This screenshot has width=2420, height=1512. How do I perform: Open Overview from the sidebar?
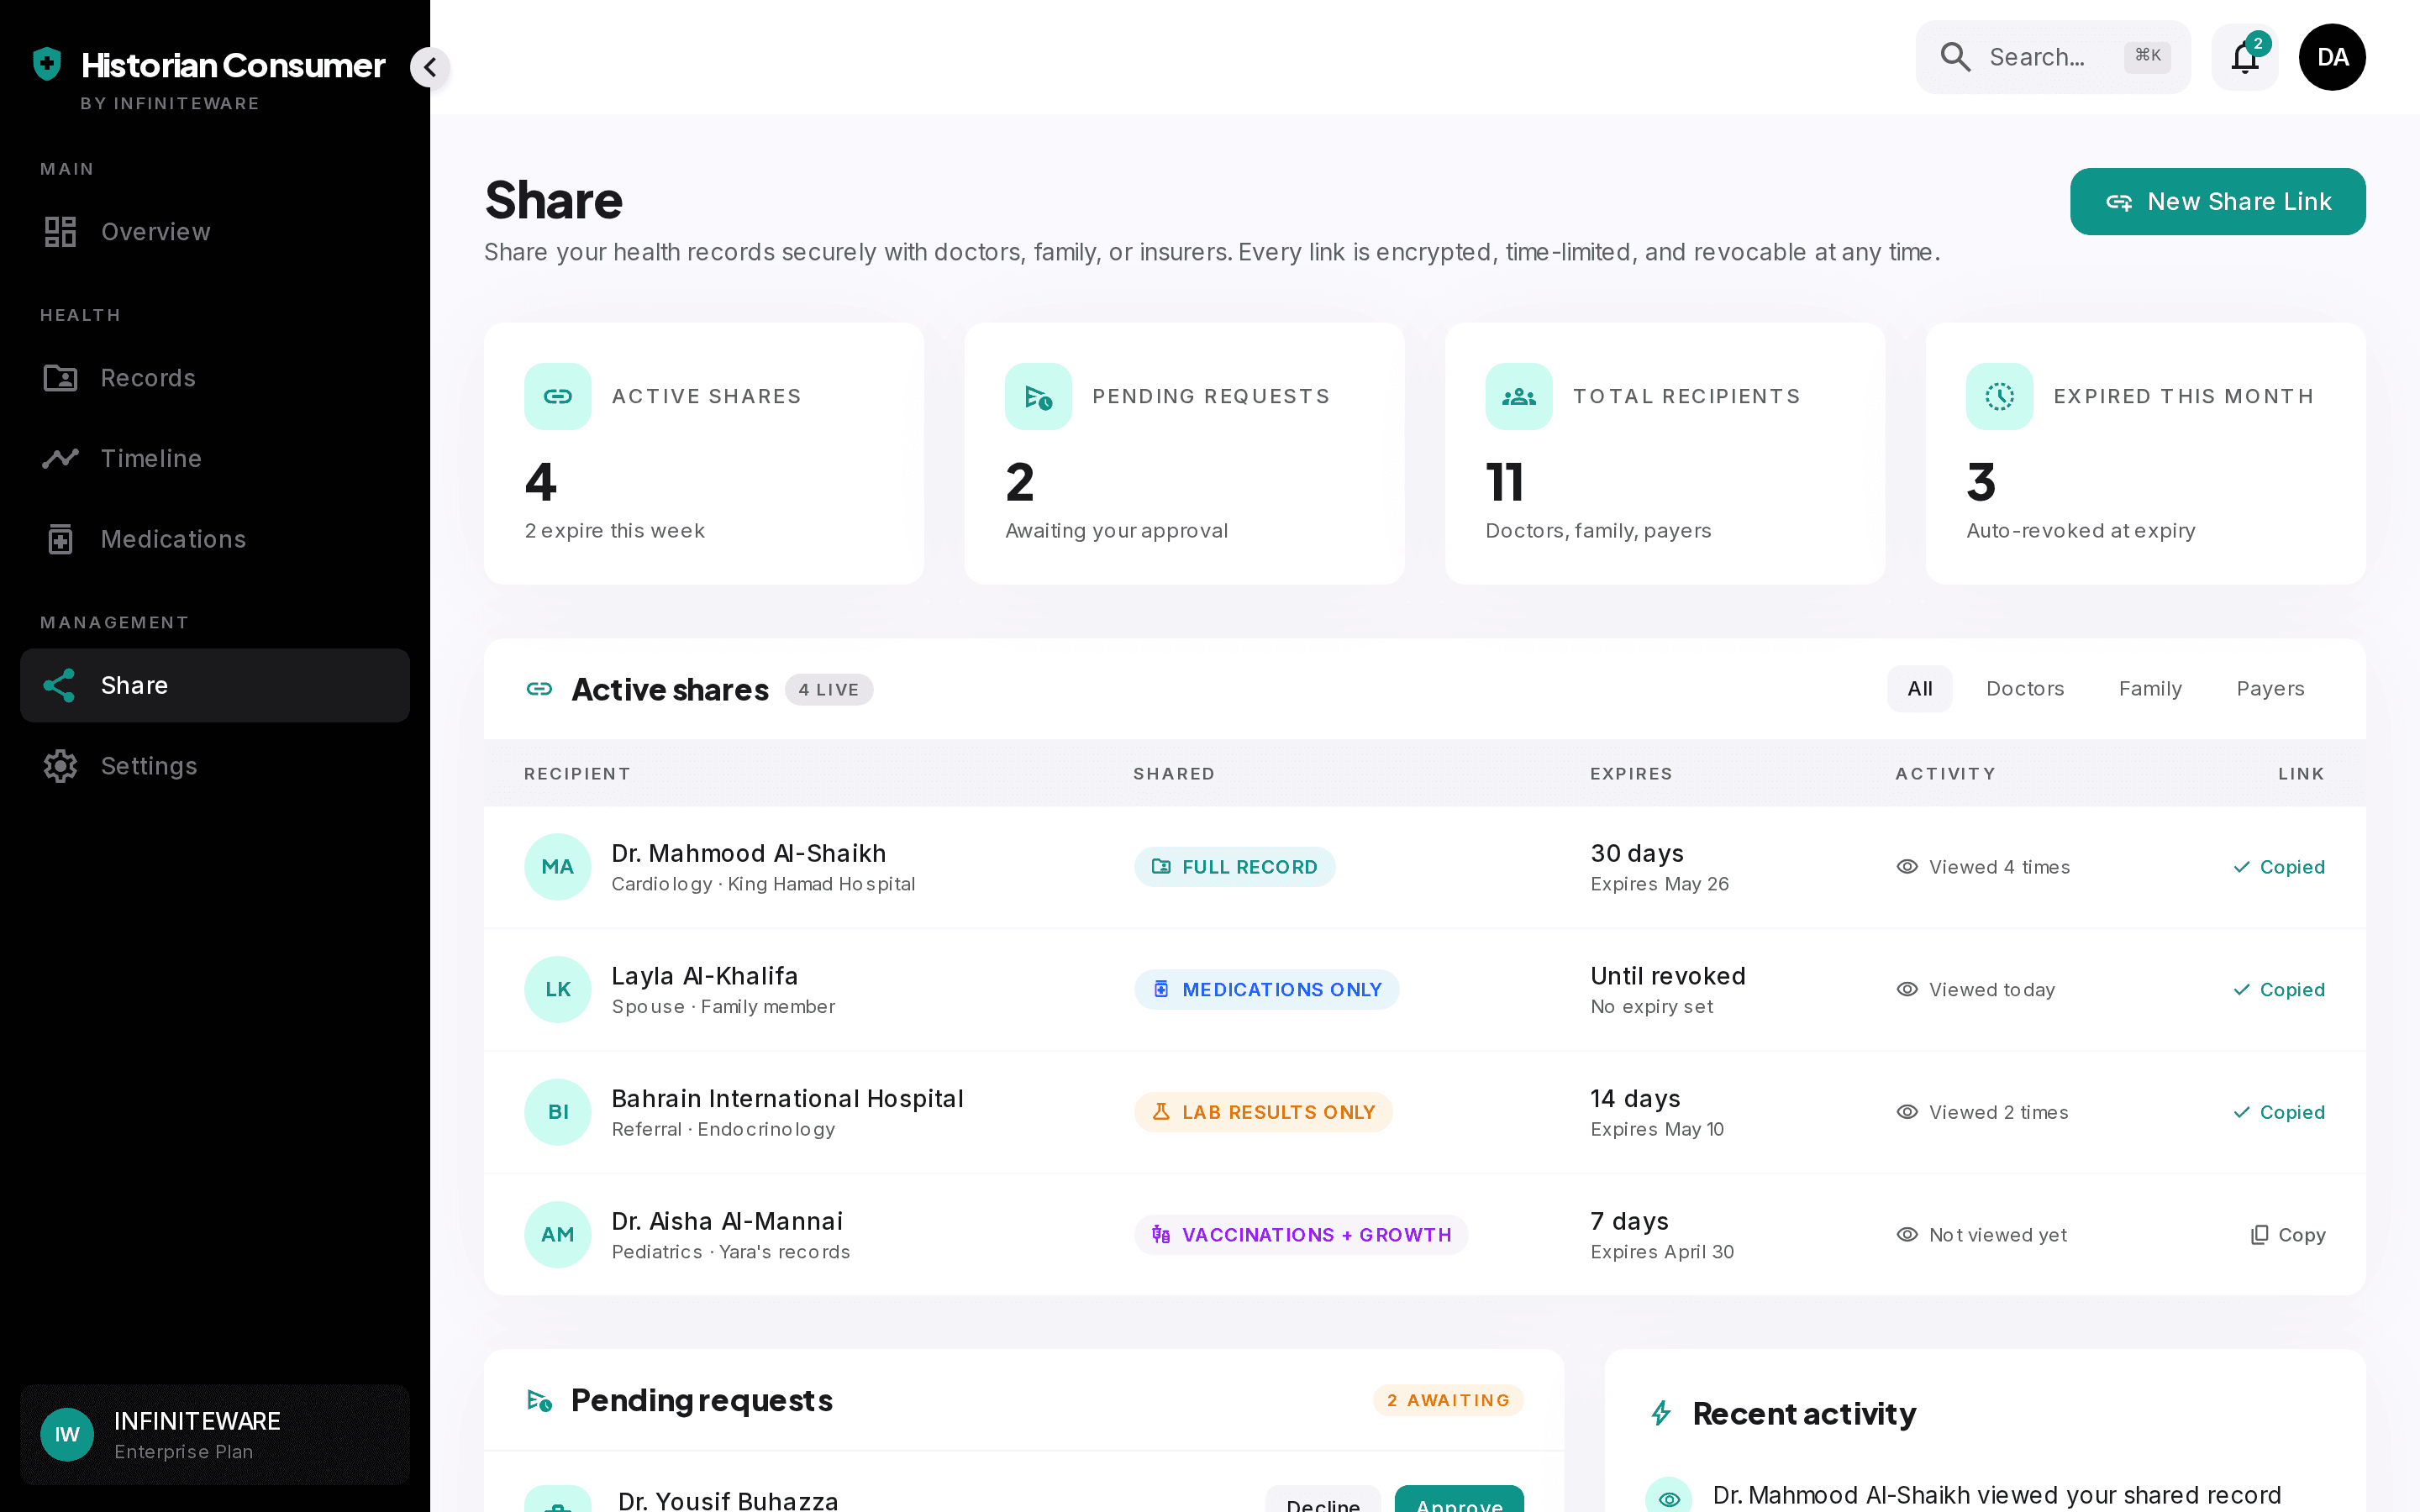(215, 232)
